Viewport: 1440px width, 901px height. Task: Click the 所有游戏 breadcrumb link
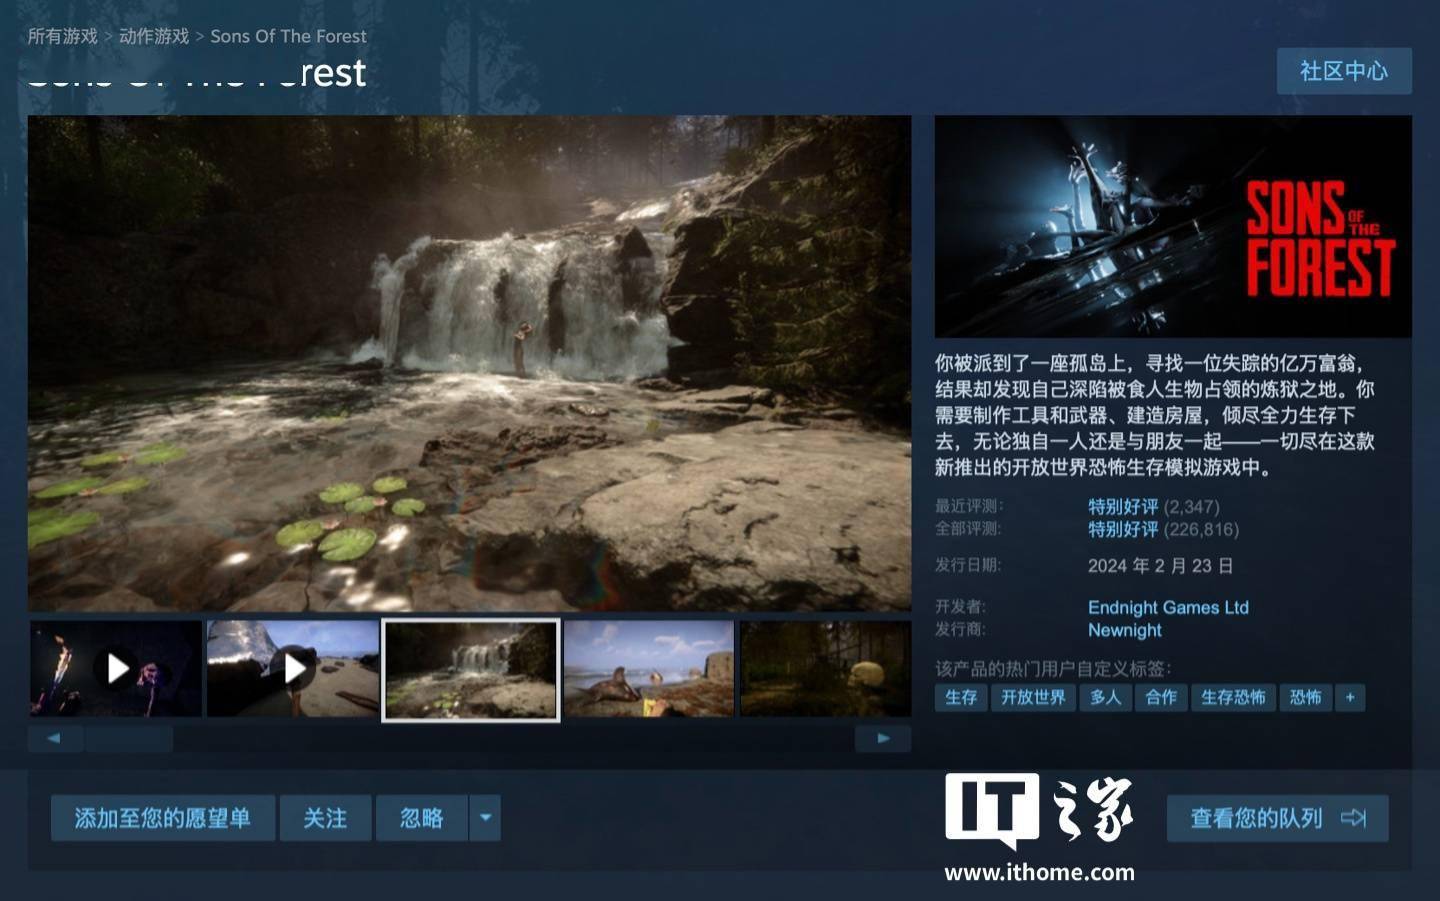point(62,36)
